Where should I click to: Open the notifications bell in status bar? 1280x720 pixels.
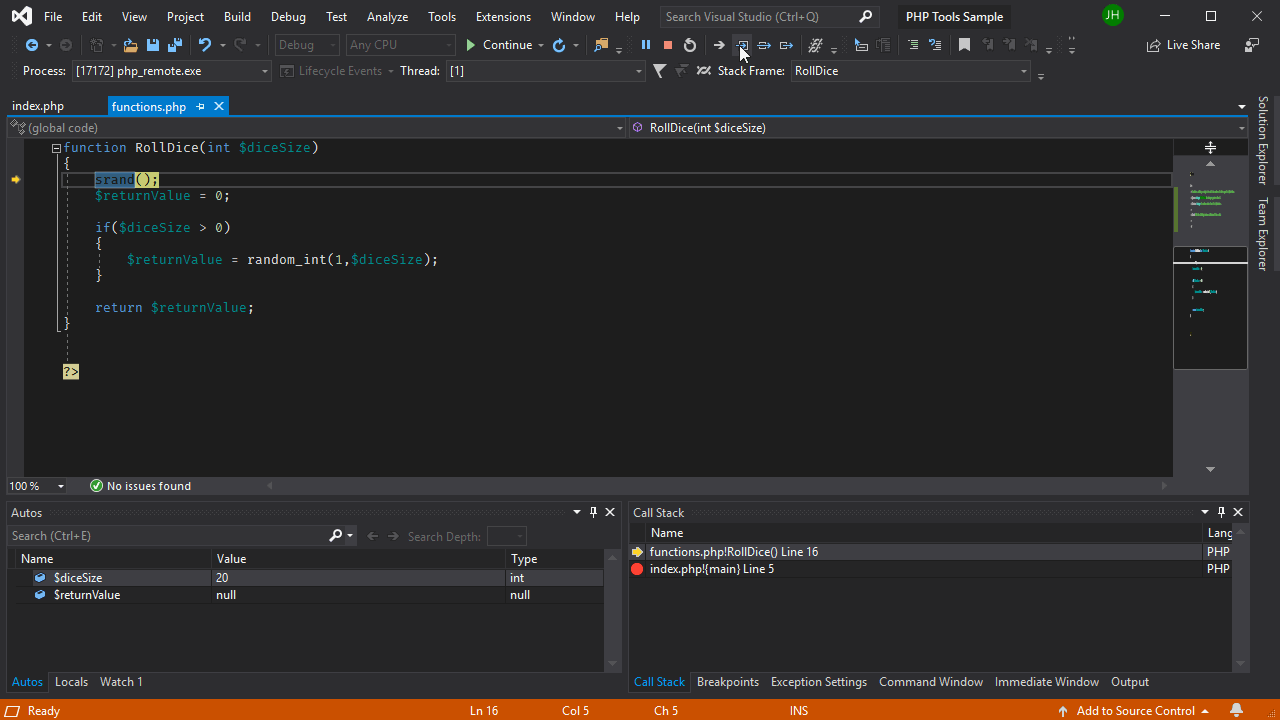[x=1237, y=711]
